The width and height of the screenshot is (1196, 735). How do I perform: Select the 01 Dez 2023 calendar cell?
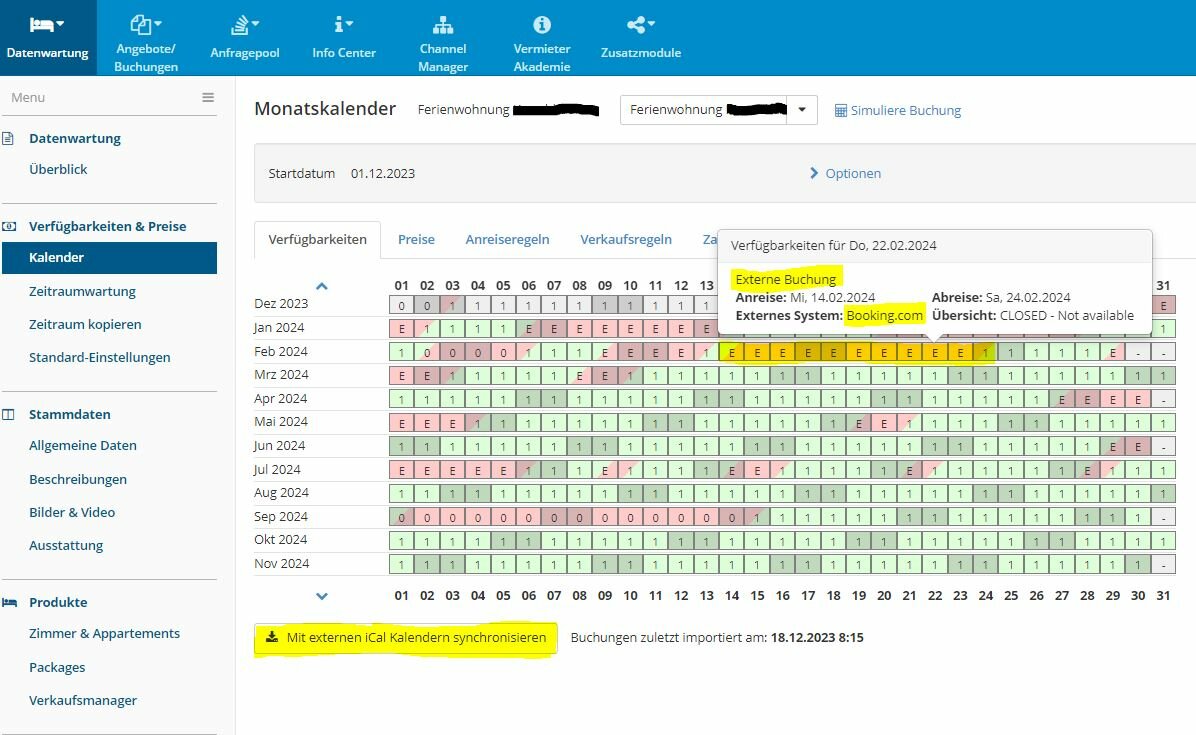[401, 306]
